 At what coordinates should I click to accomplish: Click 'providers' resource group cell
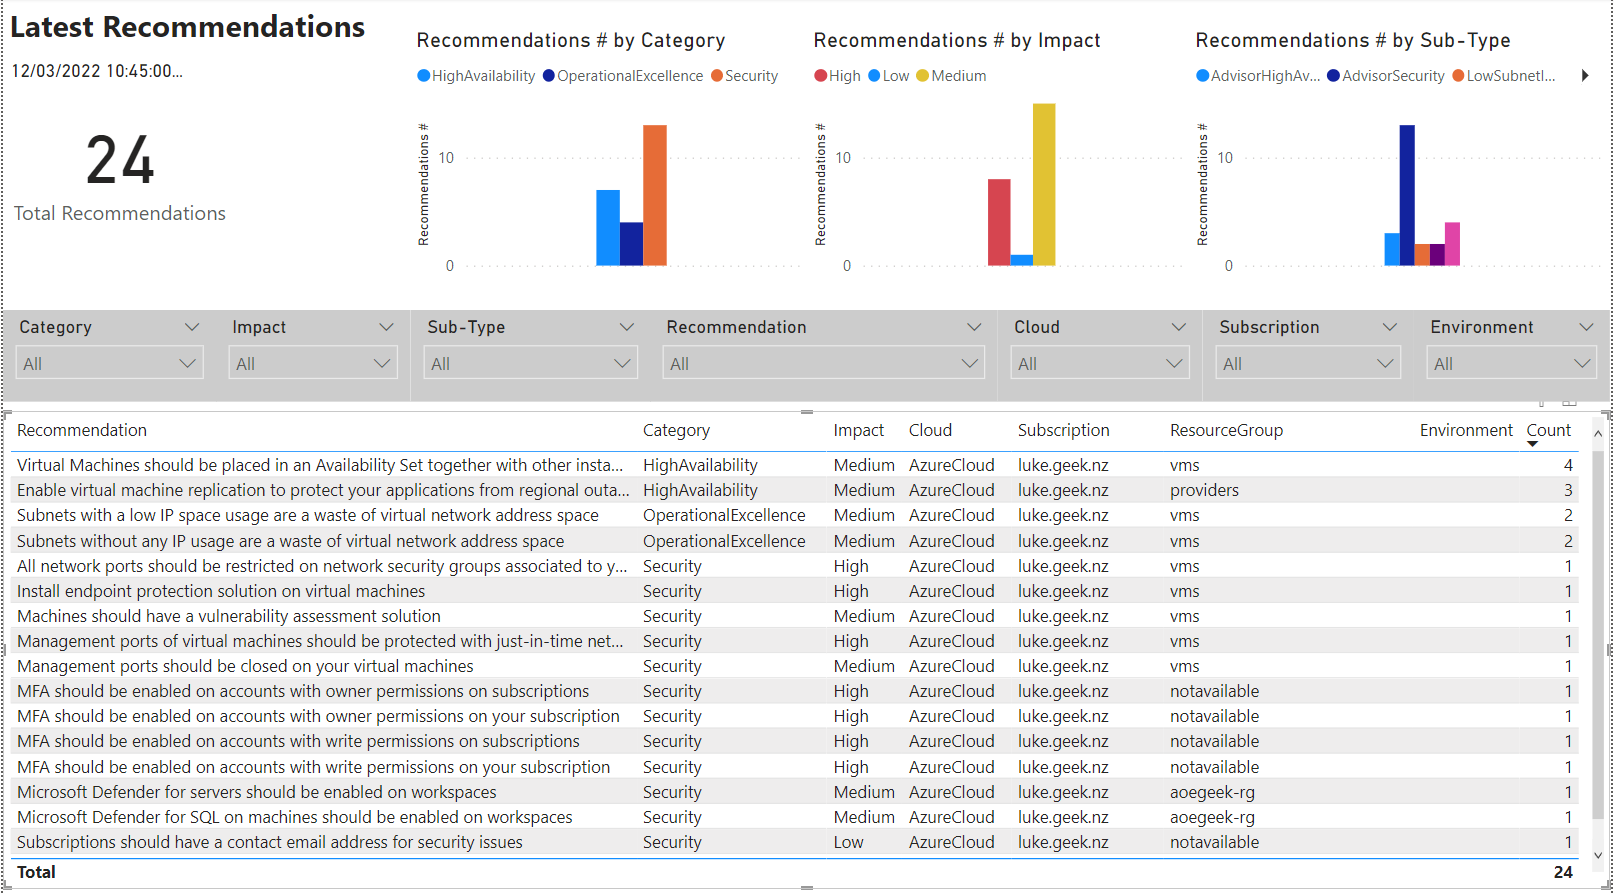coord(1204,490)
